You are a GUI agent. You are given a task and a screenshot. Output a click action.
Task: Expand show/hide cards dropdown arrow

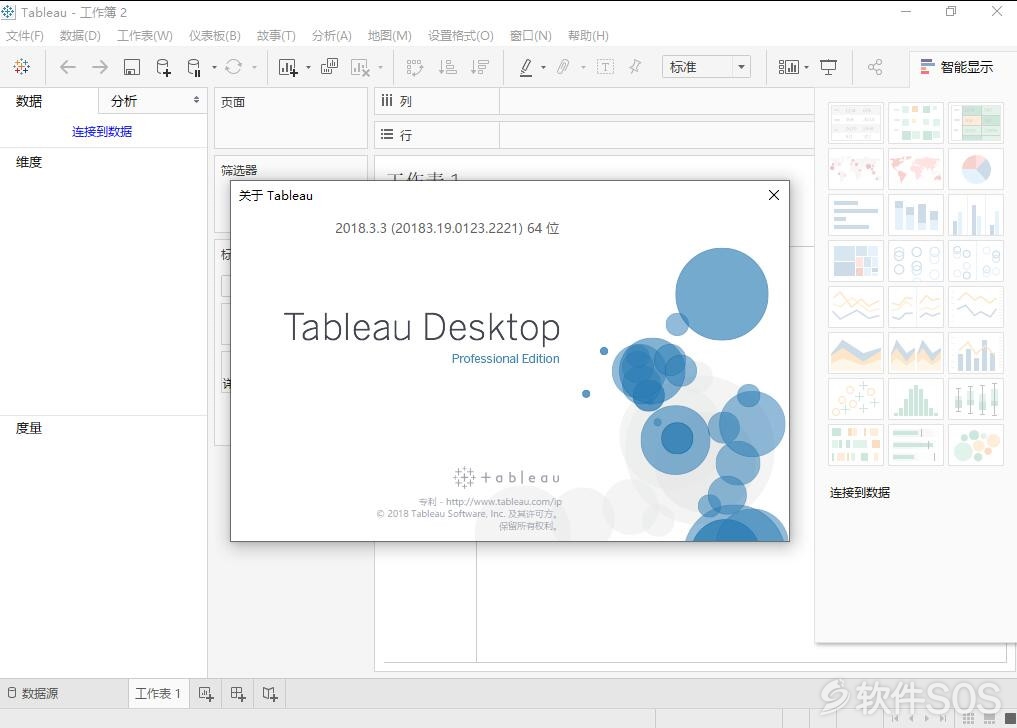pyautogui.click(x=806, y=67)
